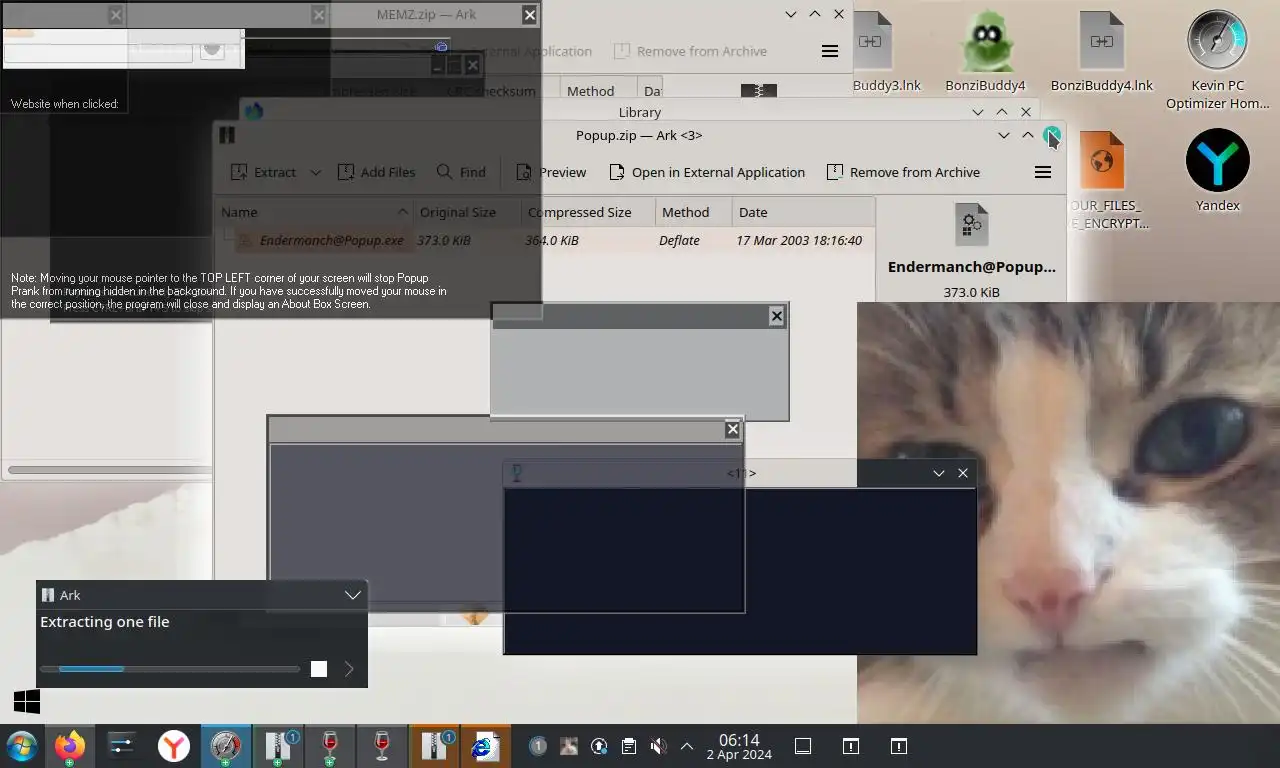Open the clock showing 06:14
This screenshot has width=1280, height=768.
click(x=739, y=746)
